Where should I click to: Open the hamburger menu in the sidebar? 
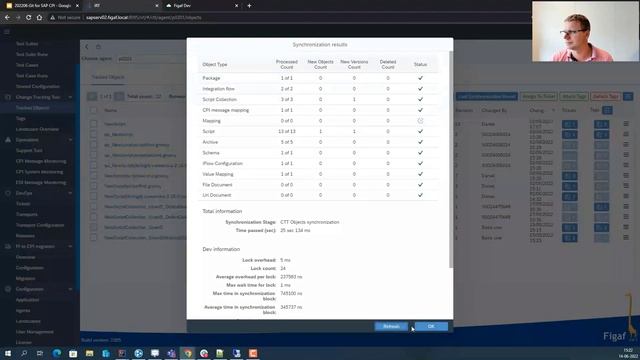7,32
